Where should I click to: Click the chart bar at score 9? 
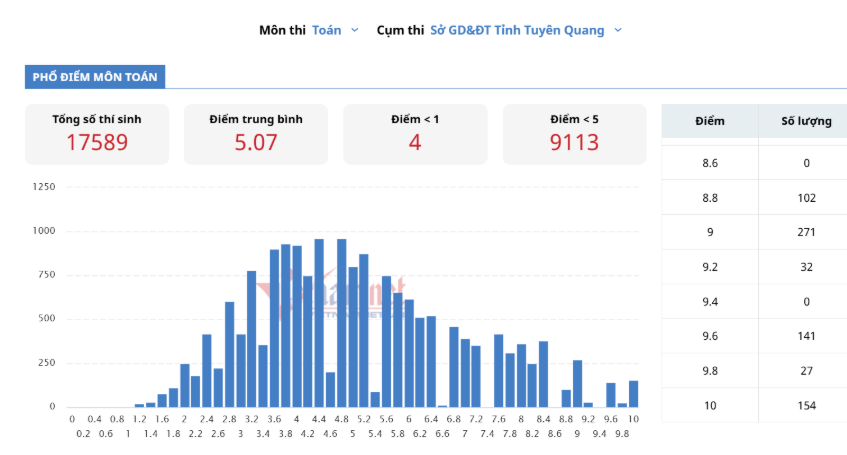coord(577,384)
